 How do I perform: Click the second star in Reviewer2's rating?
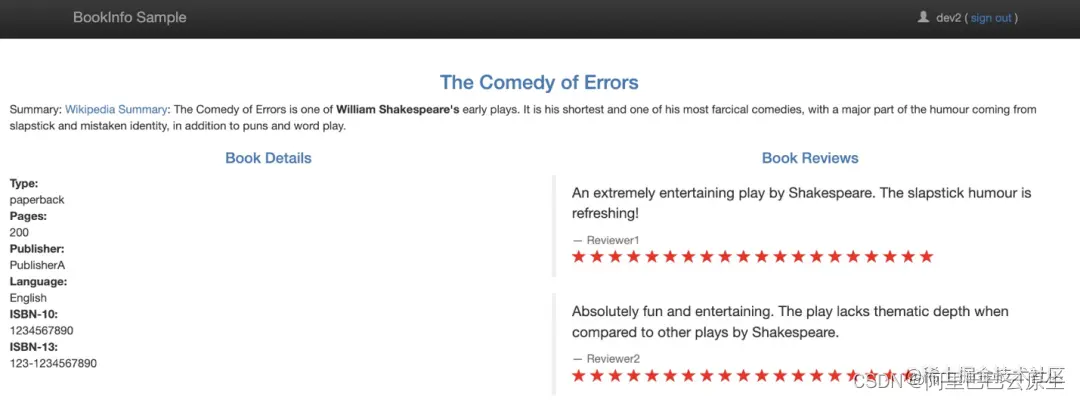pos(597,376)
